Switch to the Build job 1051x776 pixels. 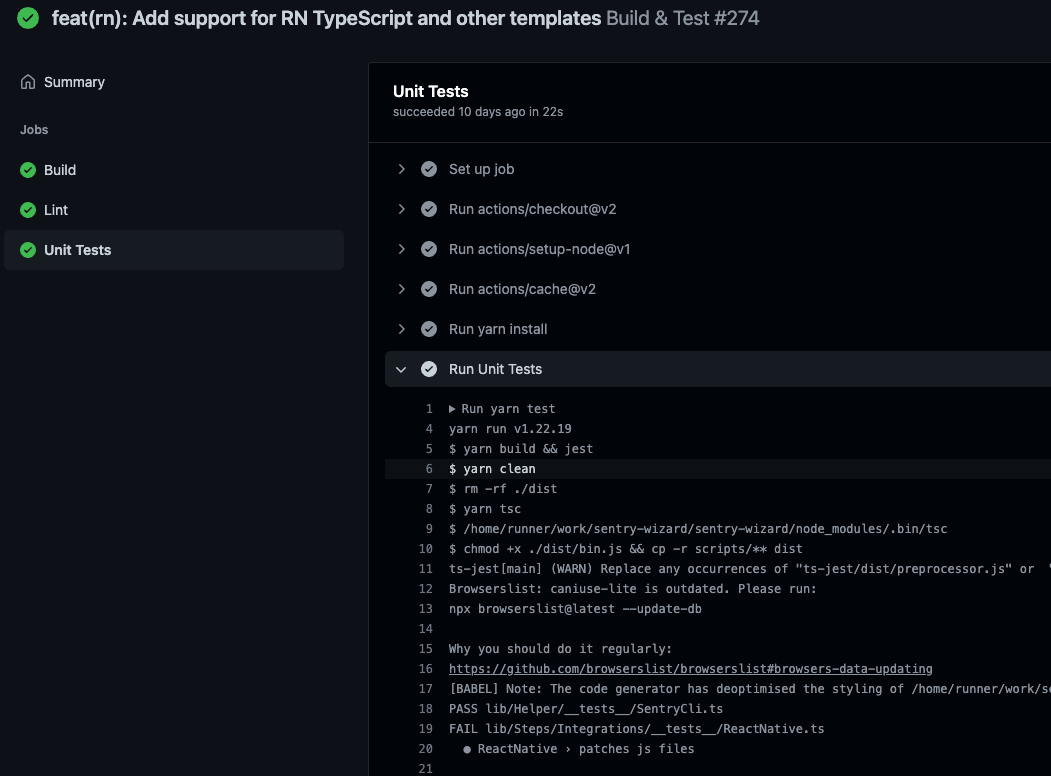pos(60,170)
